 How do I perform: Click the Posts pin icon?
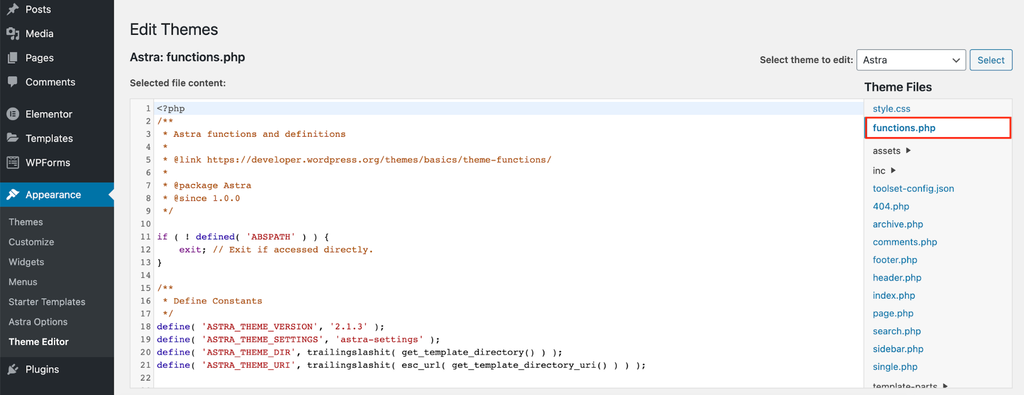[12, 10]
